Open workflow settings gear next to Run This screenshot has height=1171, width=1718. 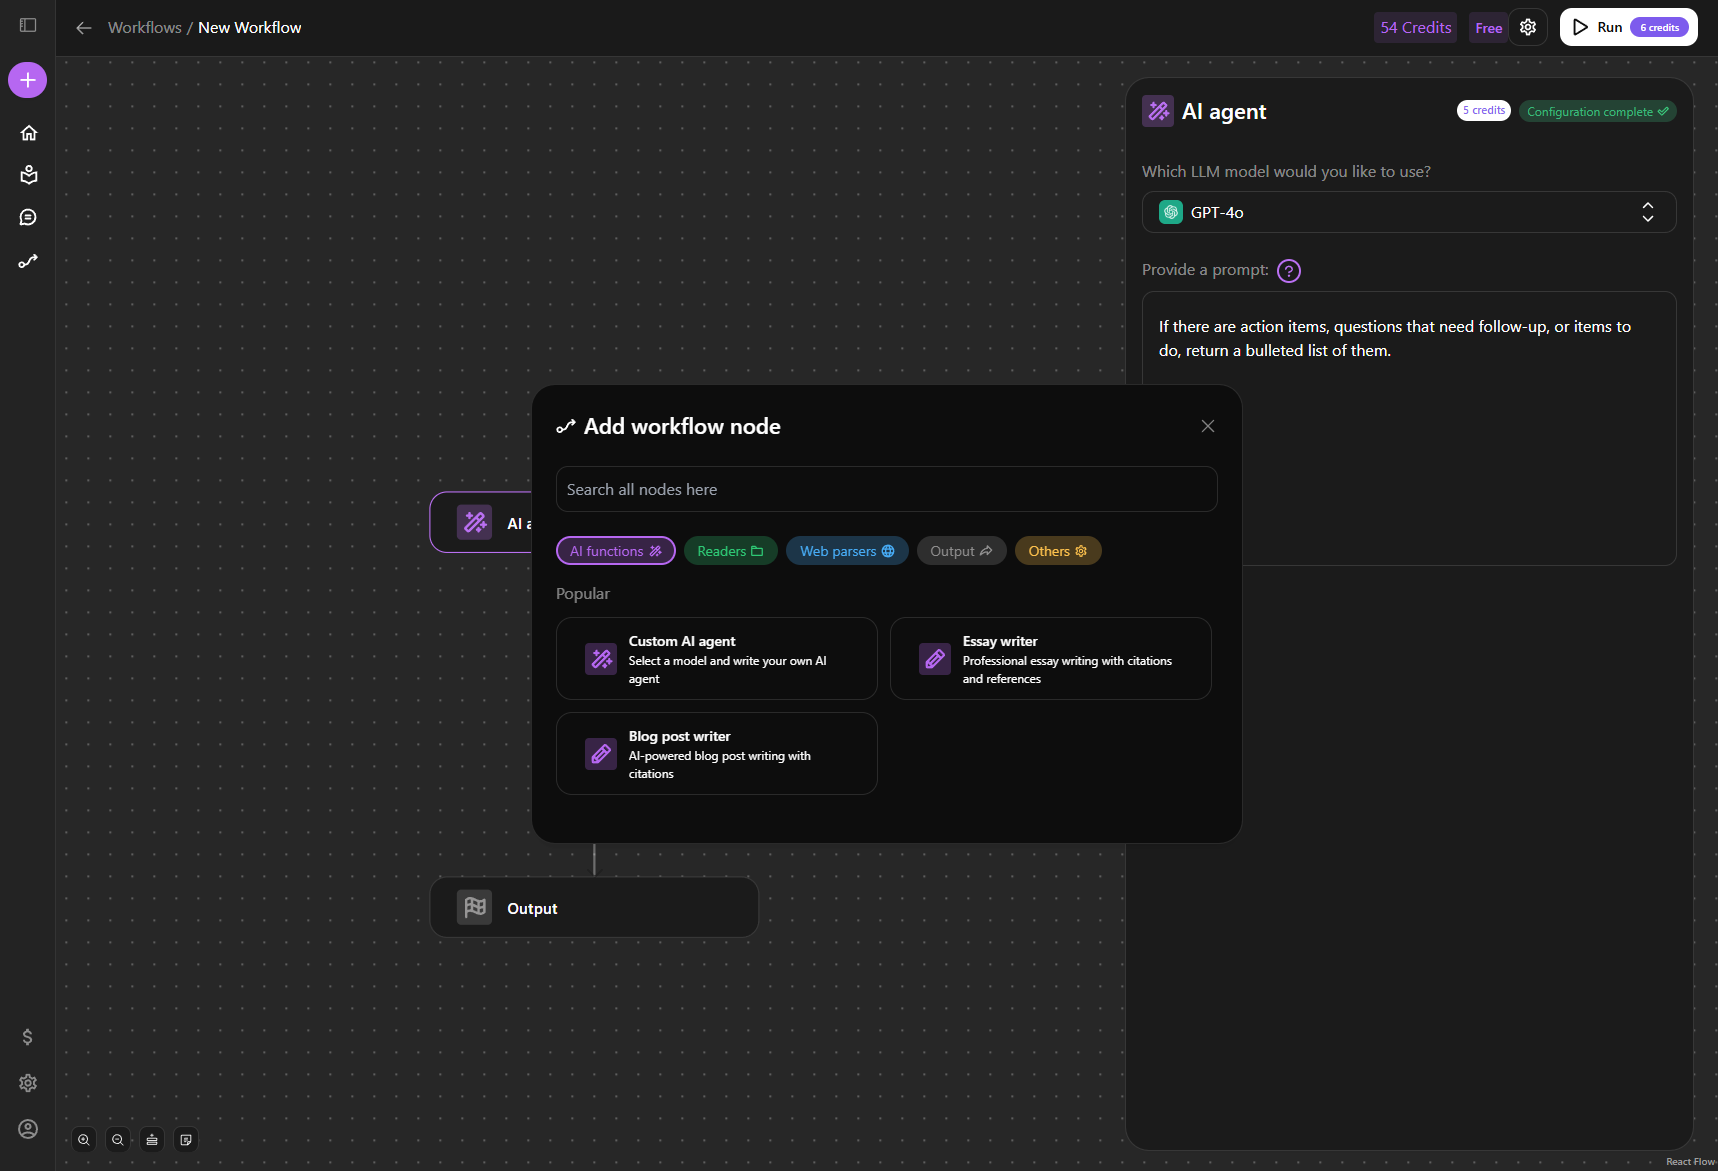pos(1528,27)
